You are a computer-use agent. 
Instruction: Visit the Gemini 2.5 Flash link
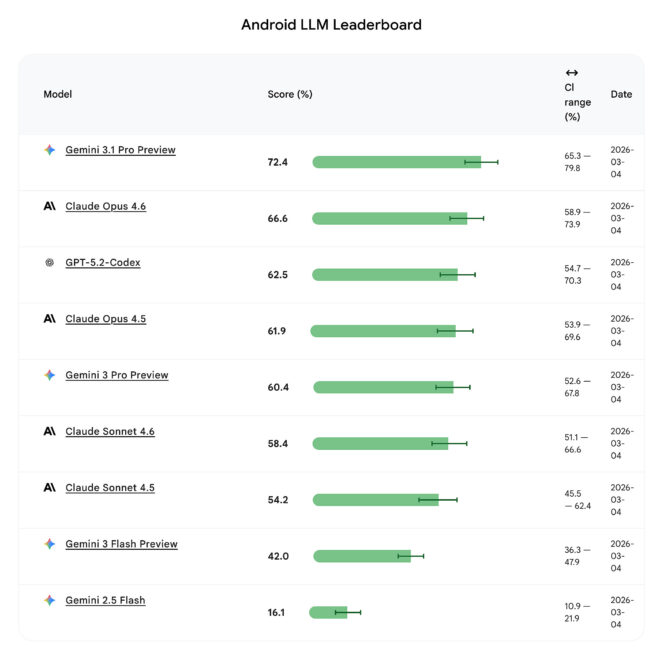click(105, 600)
